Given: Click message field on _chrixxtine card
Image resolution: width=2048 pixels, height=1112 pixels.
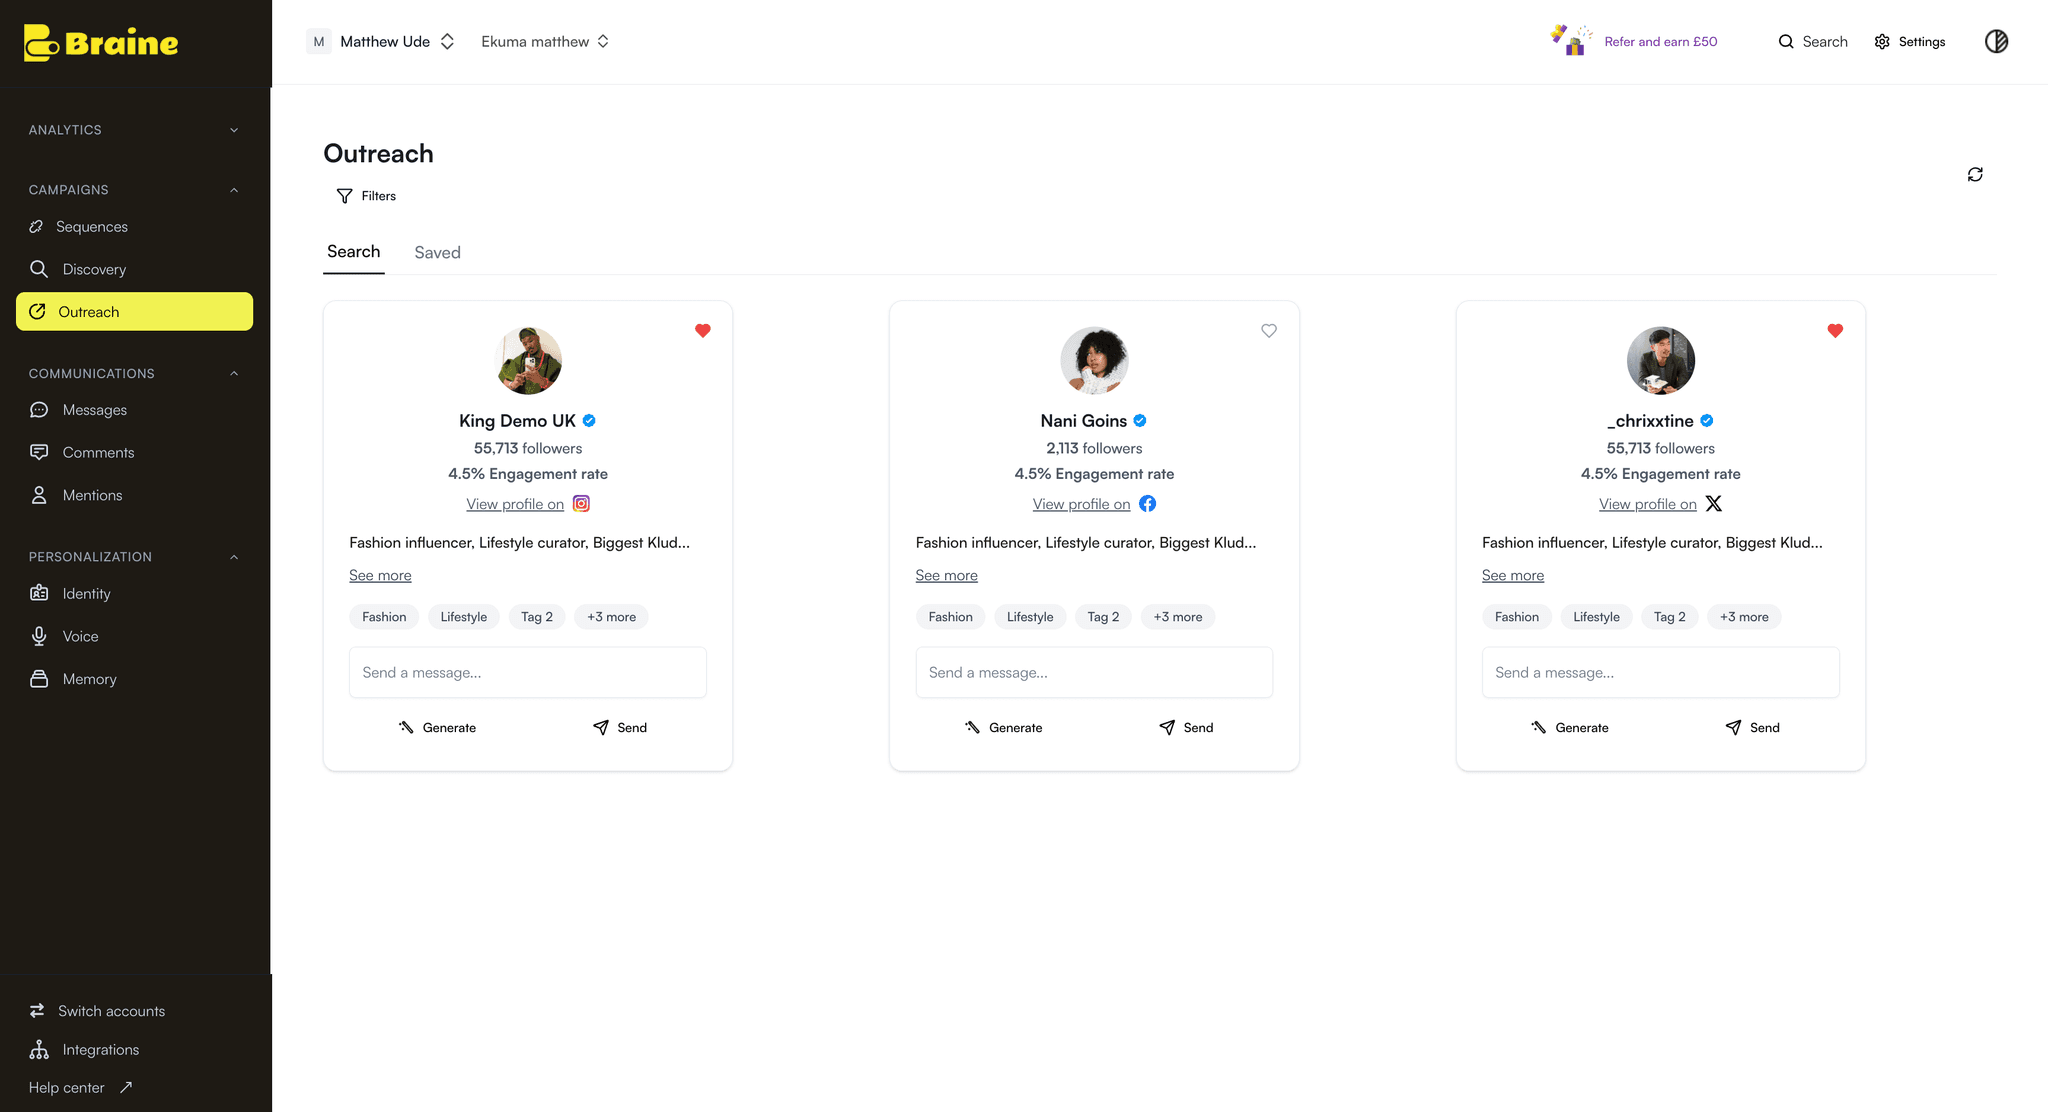Looking at the screenshot, I should pos(1660,672).
